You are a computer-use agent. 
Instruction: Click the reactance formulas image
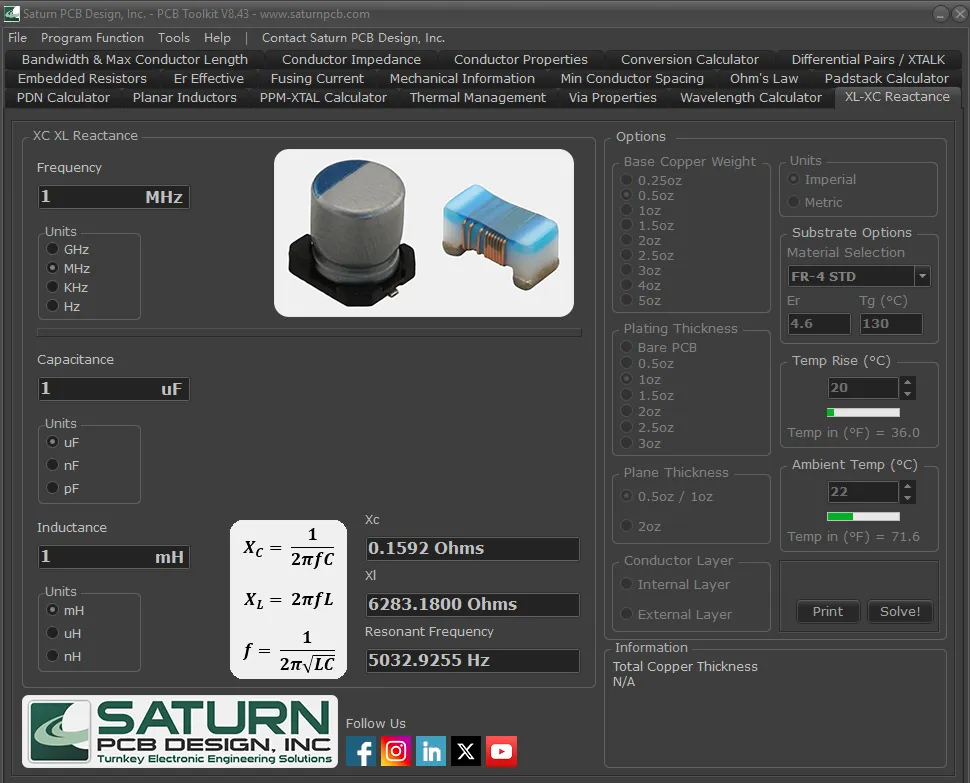click(x=288, y=599)
